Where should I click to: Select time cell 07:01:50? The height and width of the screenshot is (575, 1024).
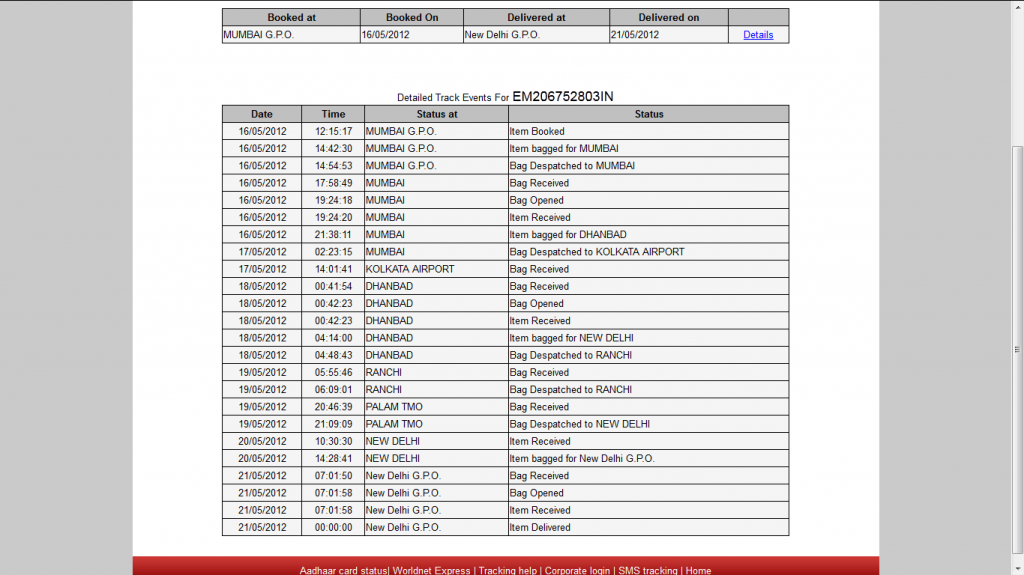point(333,476)
